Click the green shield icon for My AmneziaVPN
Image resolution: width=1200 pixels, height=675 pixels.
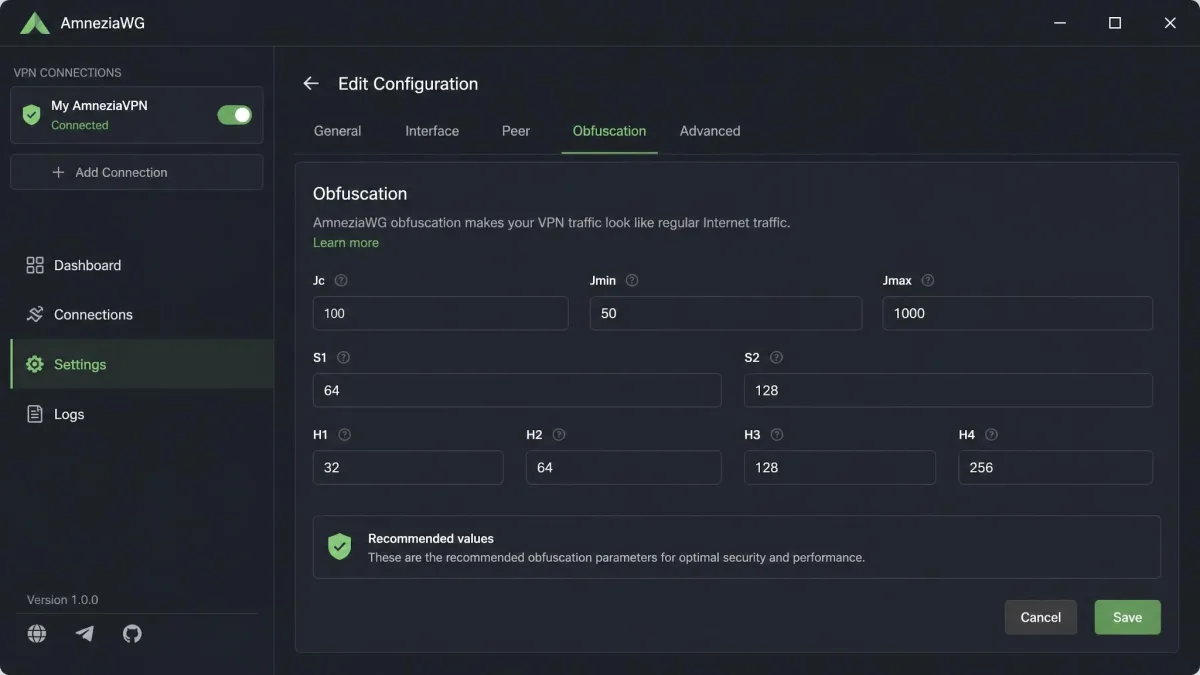point(31,115)
